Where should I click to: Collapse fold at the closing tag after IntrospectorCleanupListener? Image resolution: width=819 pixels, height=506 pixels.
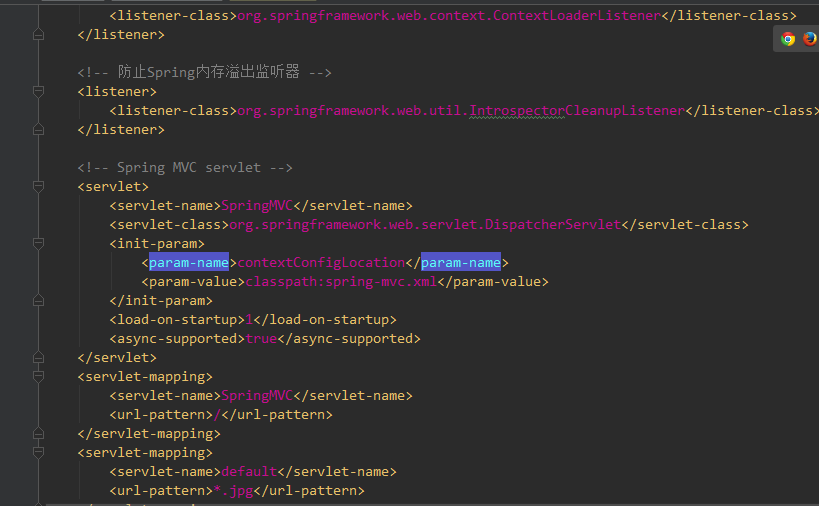[x=38, y=130]
